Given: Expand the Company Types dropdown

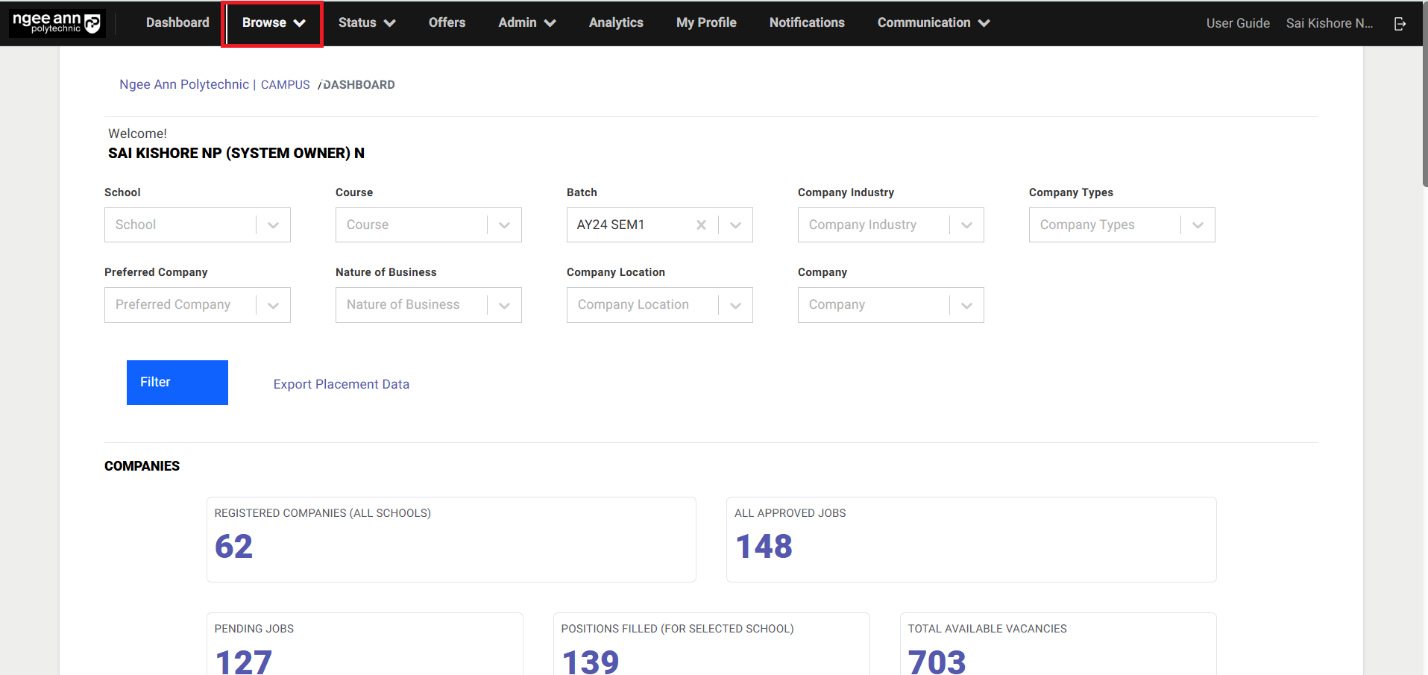Looking at the screenshot, I should 1121,225.
